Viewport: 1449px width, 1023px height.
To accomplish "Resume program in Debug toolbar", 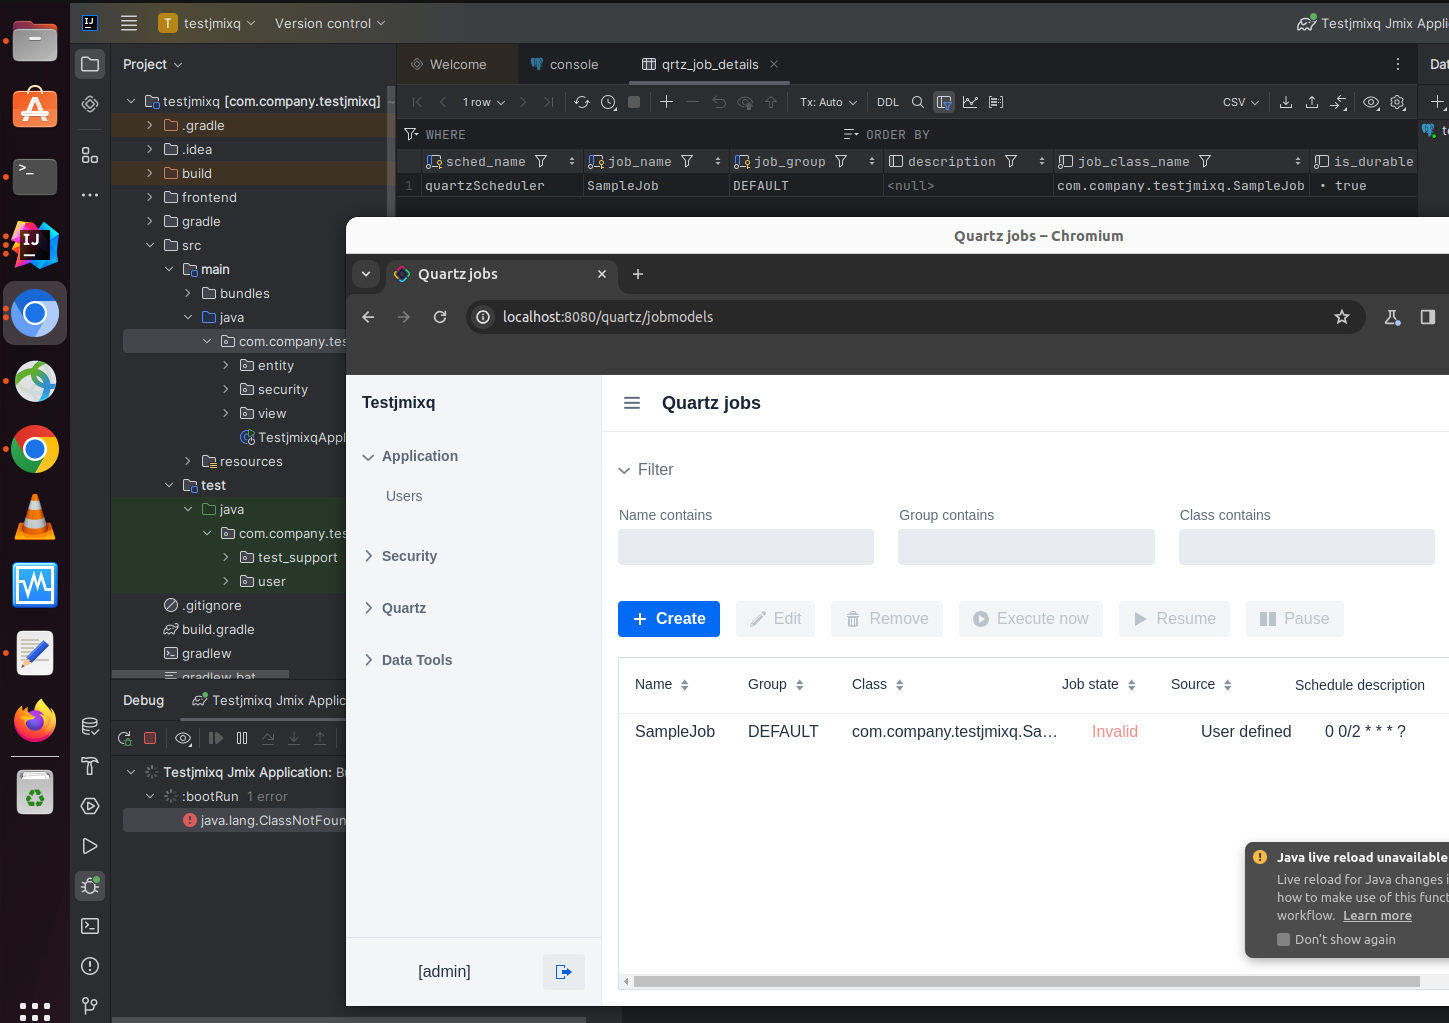I will [x=216, y=738].
